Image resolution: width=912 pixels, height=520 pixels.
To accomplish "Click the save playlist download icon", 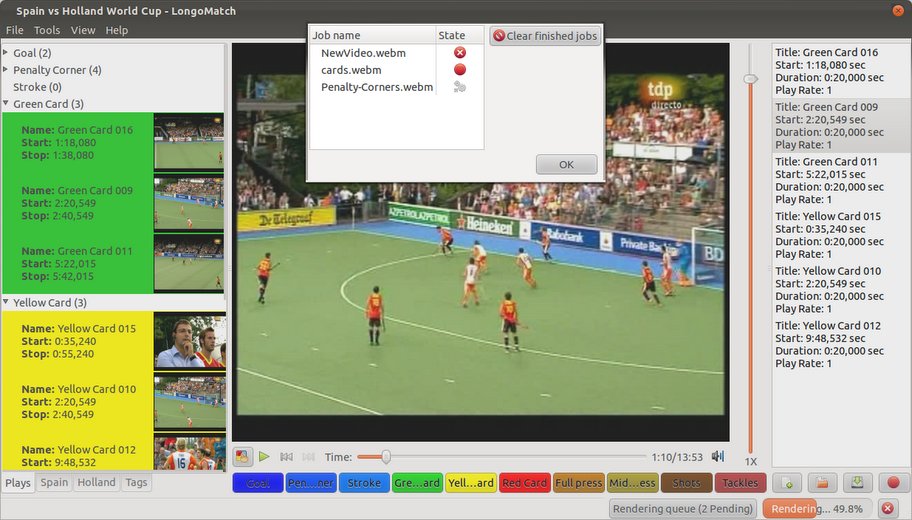I will point(857,483).
